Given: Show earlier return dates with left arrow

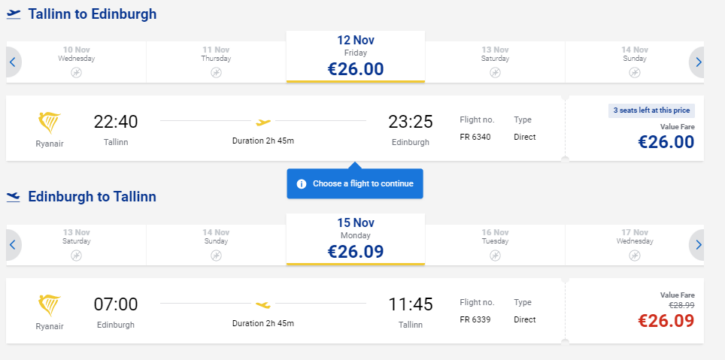Looking at the screenshot, I should pyautogui.click(x=13, y=244).
